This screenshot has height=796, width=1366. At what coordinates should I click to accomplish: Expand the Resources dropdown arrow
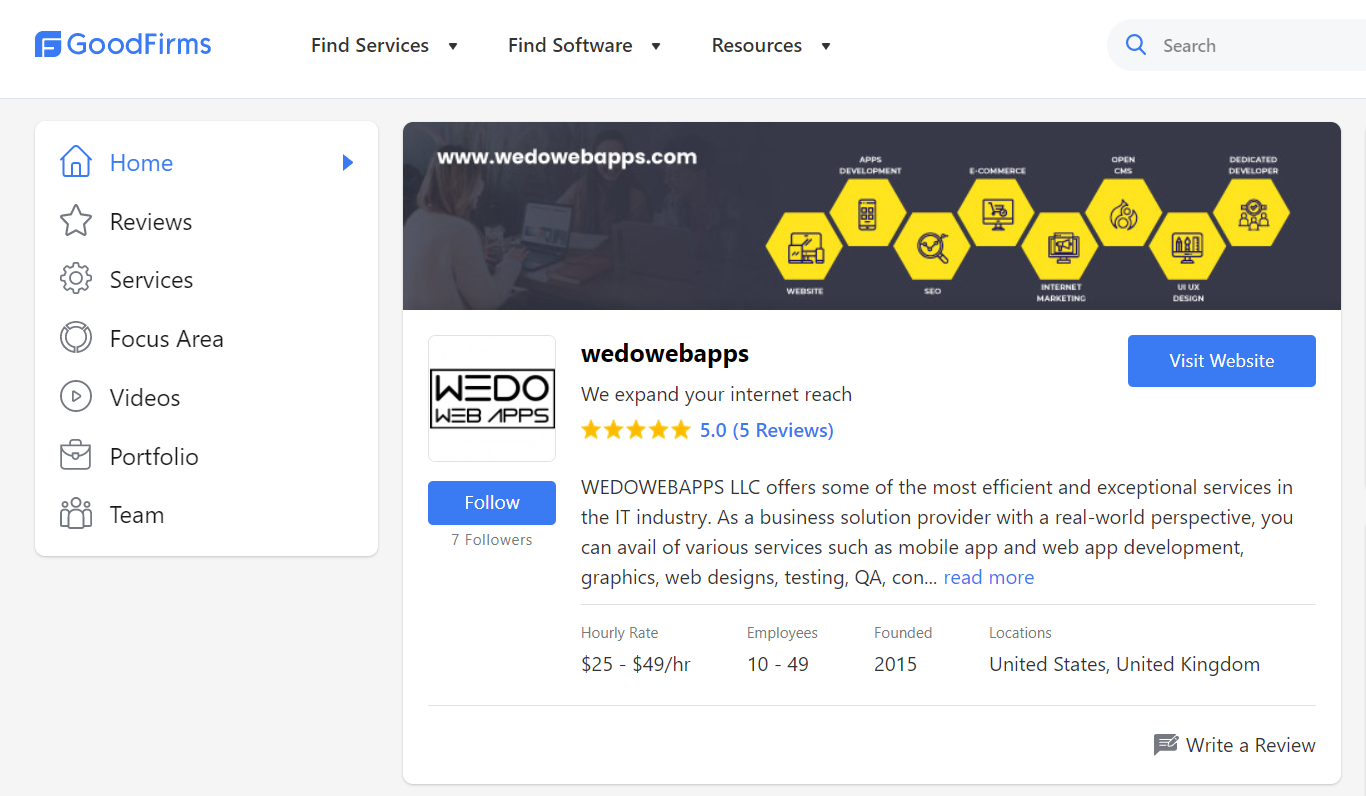[826, 46]
